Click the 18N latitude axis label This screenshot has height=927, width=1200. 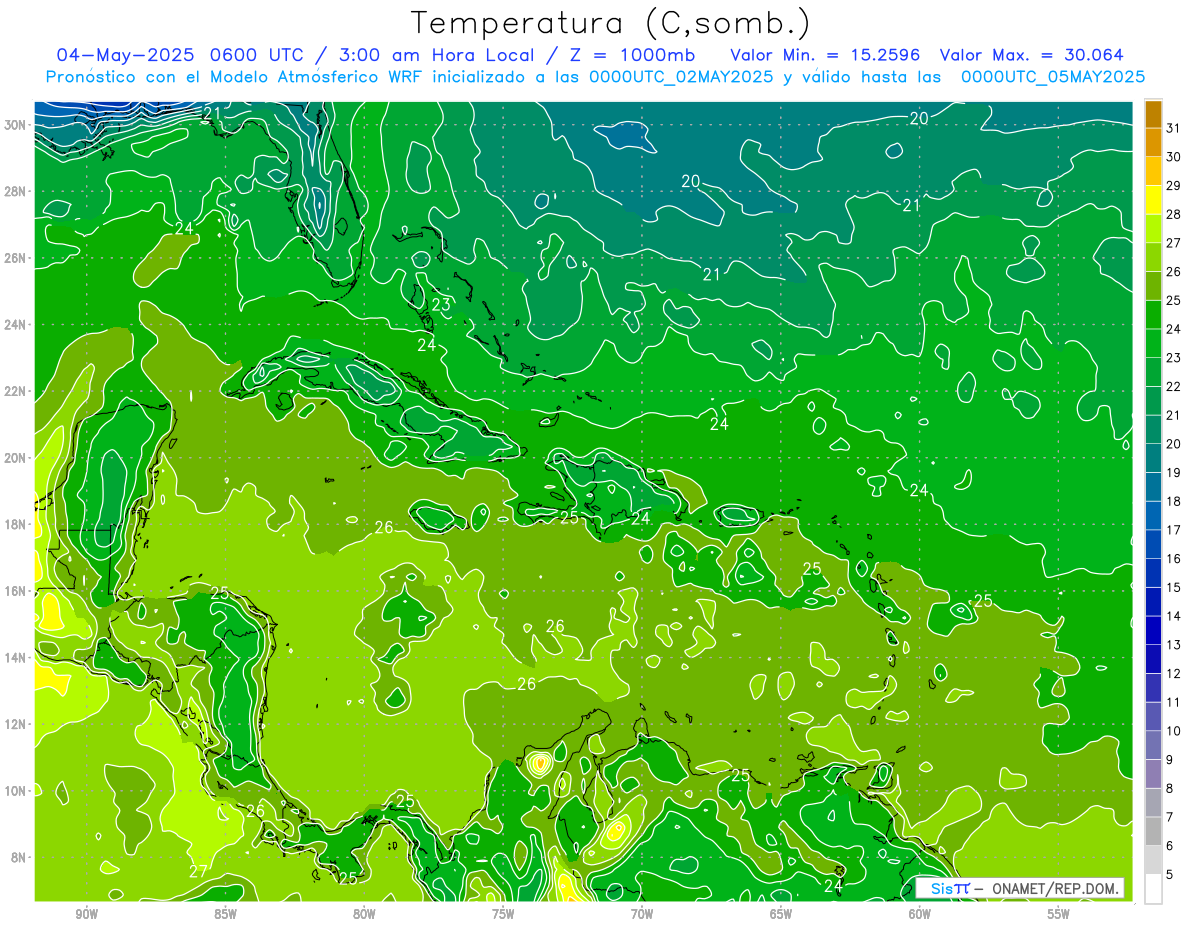[16, 524]
